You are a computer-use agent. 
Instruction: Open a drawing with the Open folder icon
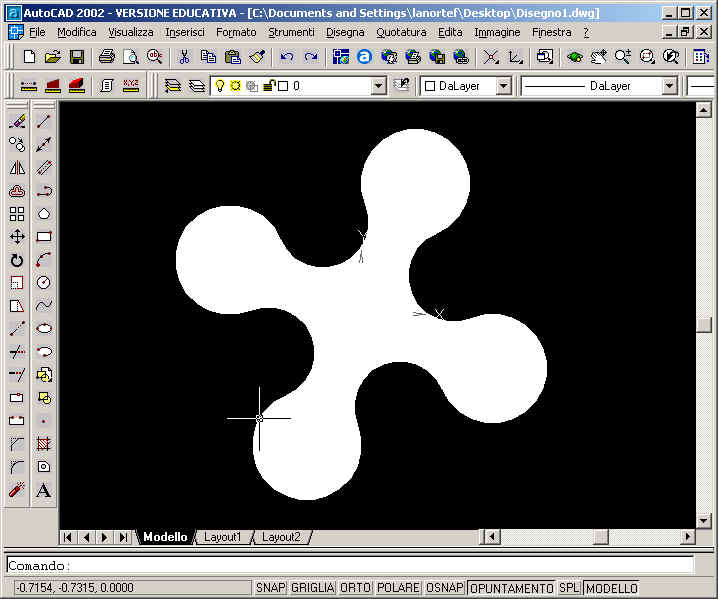tap(53, 57)
